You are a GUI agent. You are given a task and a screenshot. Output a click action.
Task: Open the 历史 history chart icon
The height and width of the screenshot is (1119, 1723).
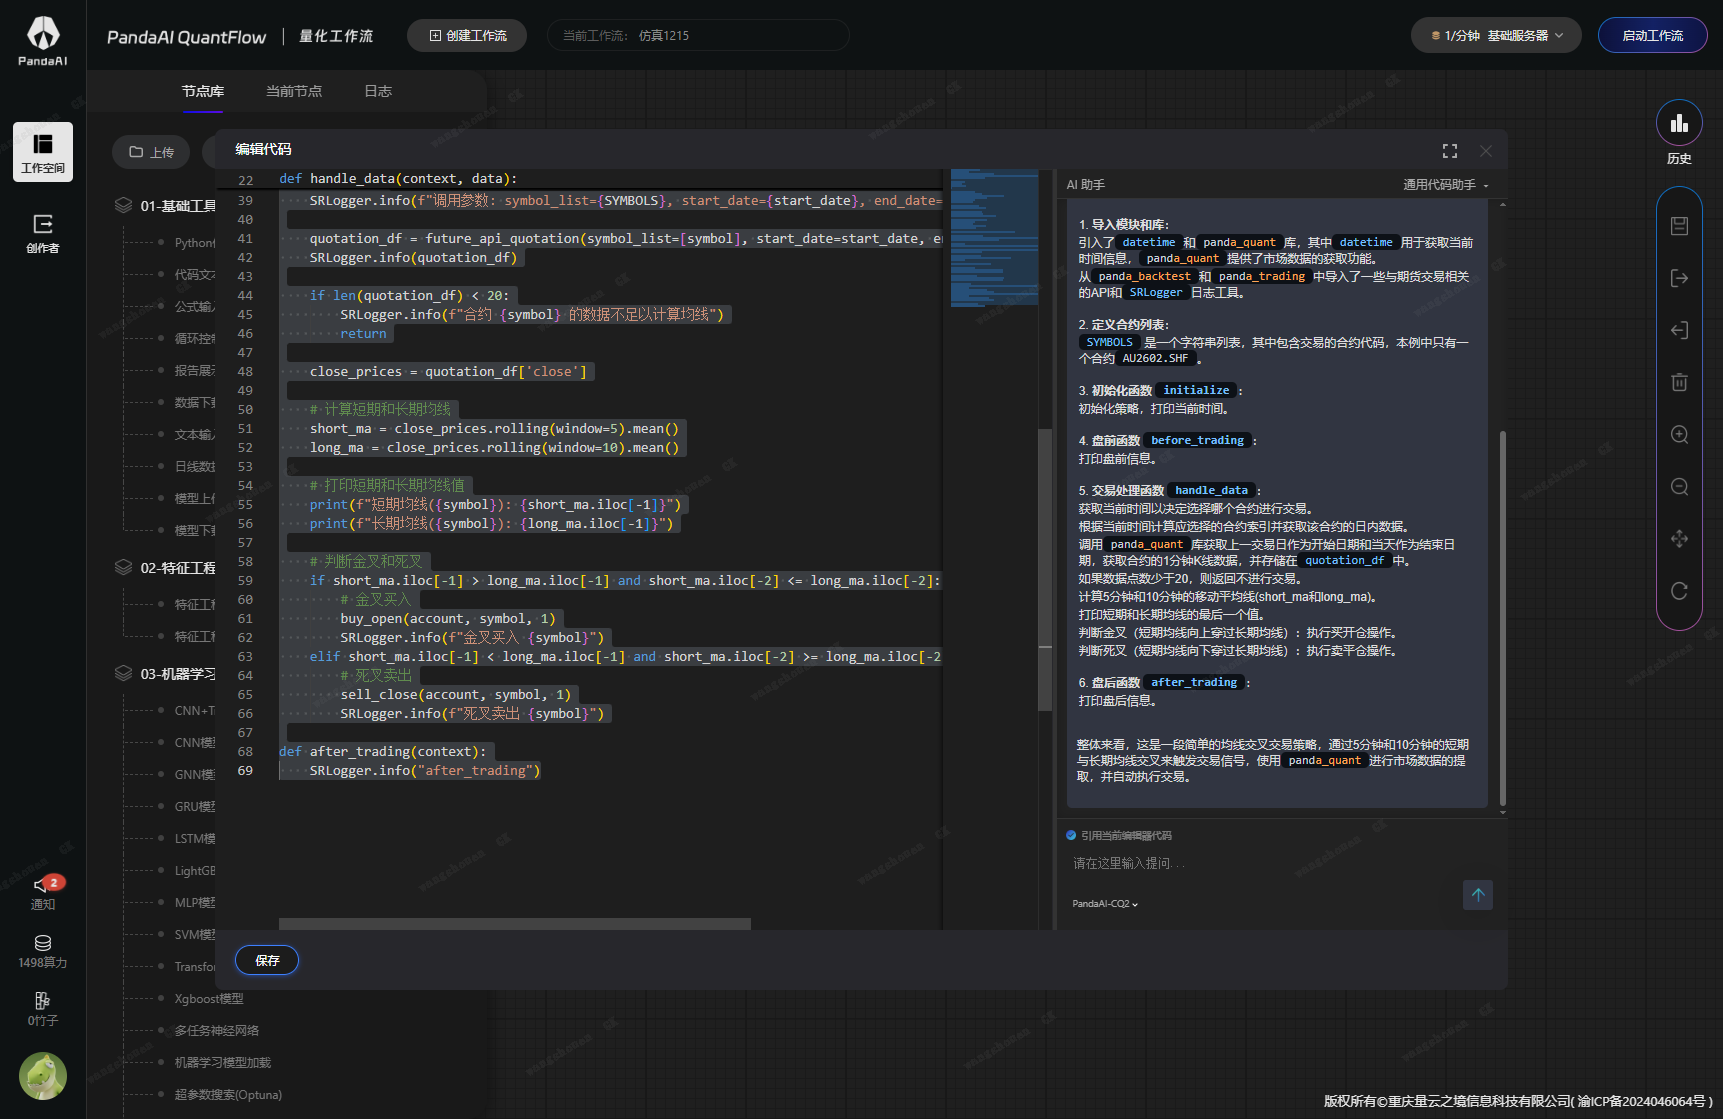[x=1680, y=124]
